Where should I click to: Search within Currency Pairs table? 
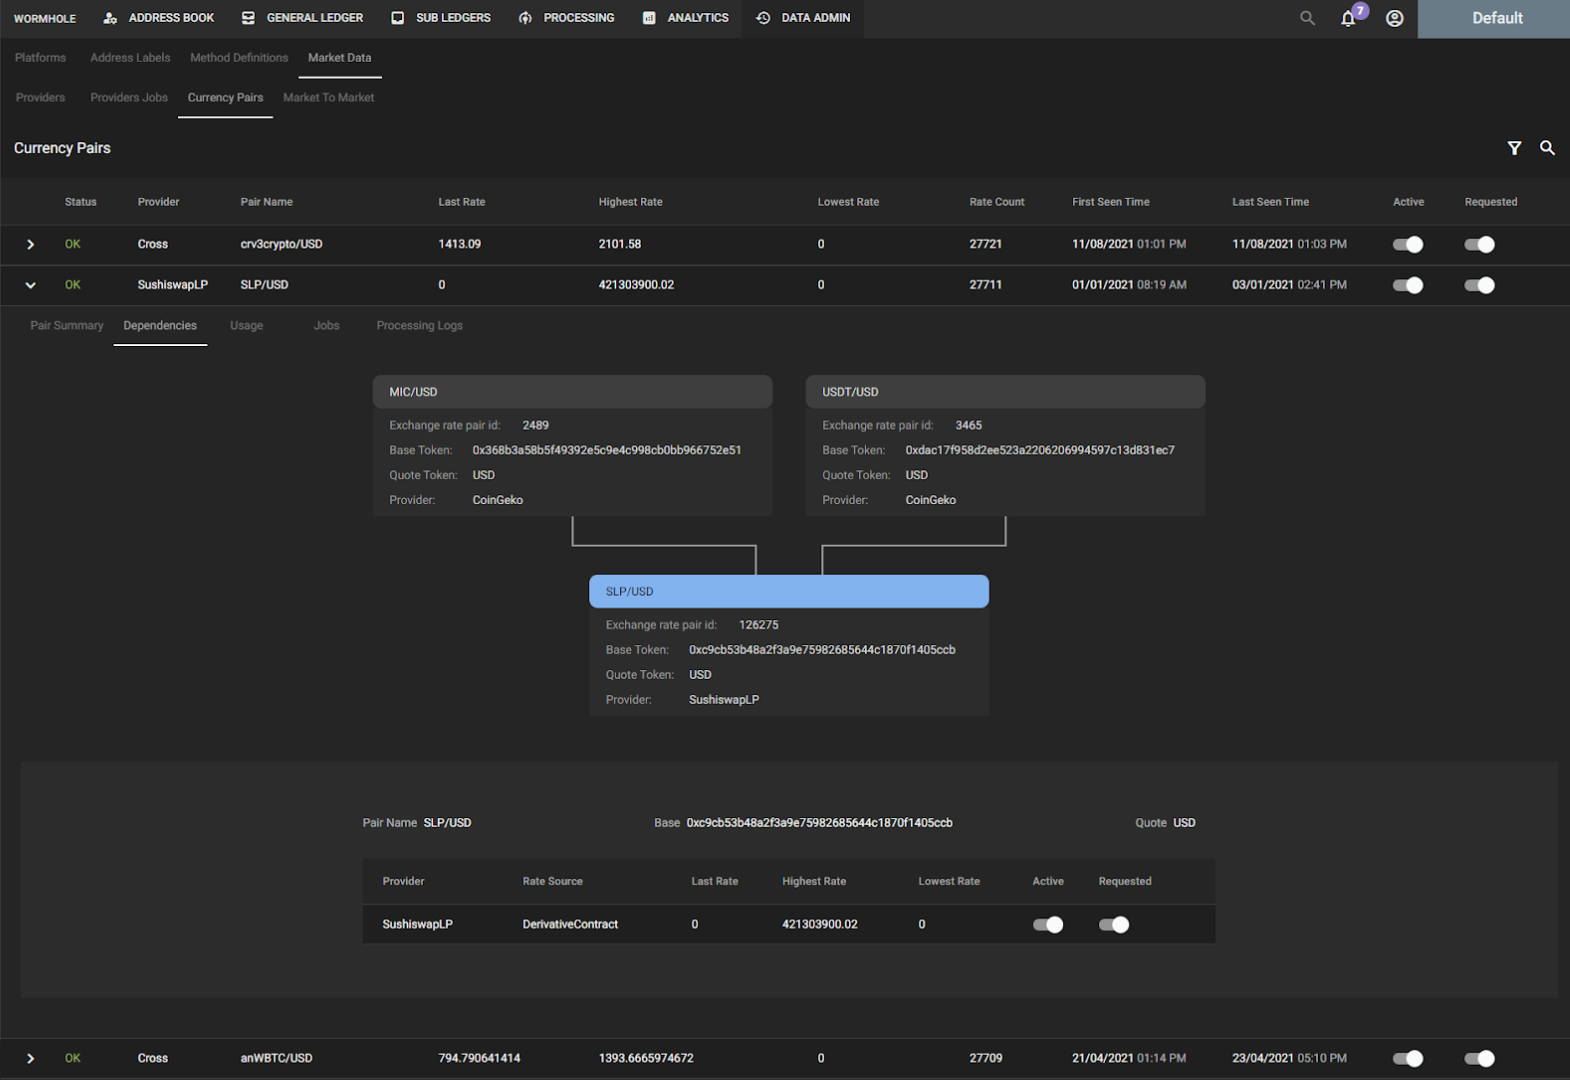tap(1547, 148)
